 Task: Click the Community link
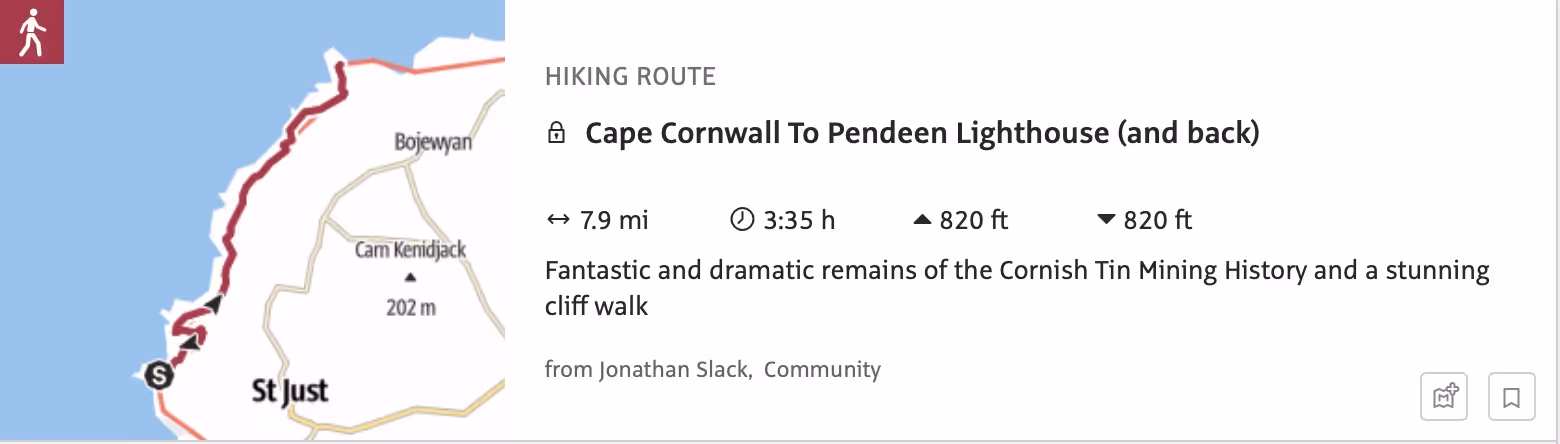(x=822, y=370)
